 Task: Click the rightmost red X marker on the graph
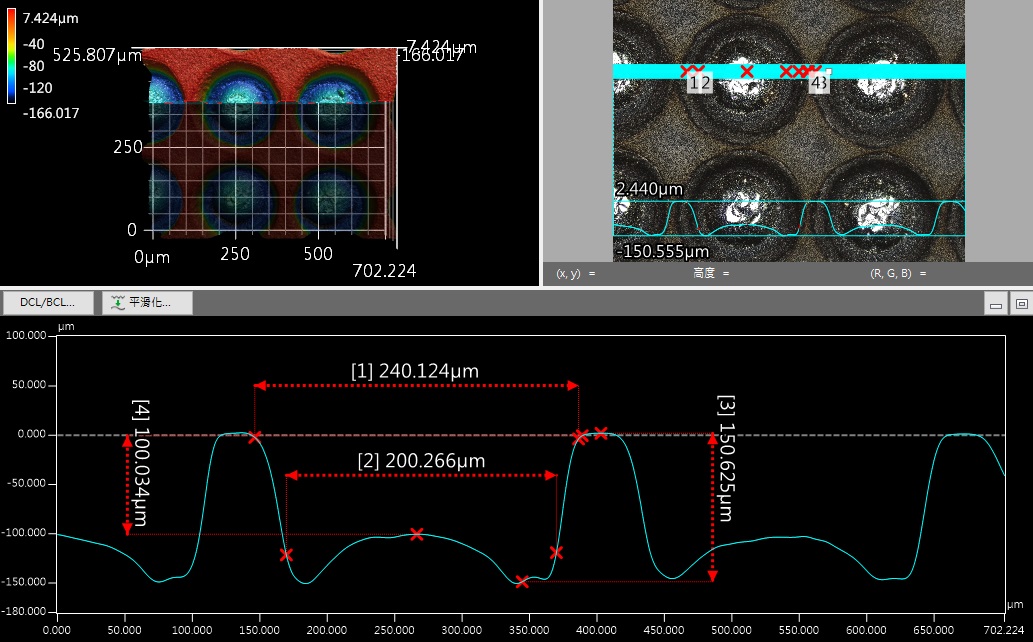(601, 433)
